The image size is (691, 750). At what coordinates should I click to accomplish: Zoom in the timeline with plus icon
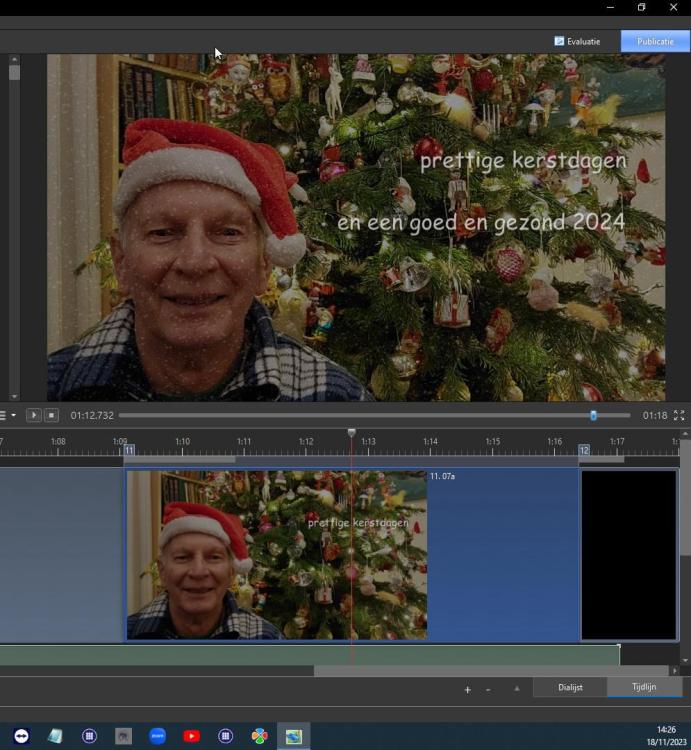pos(467,689)
